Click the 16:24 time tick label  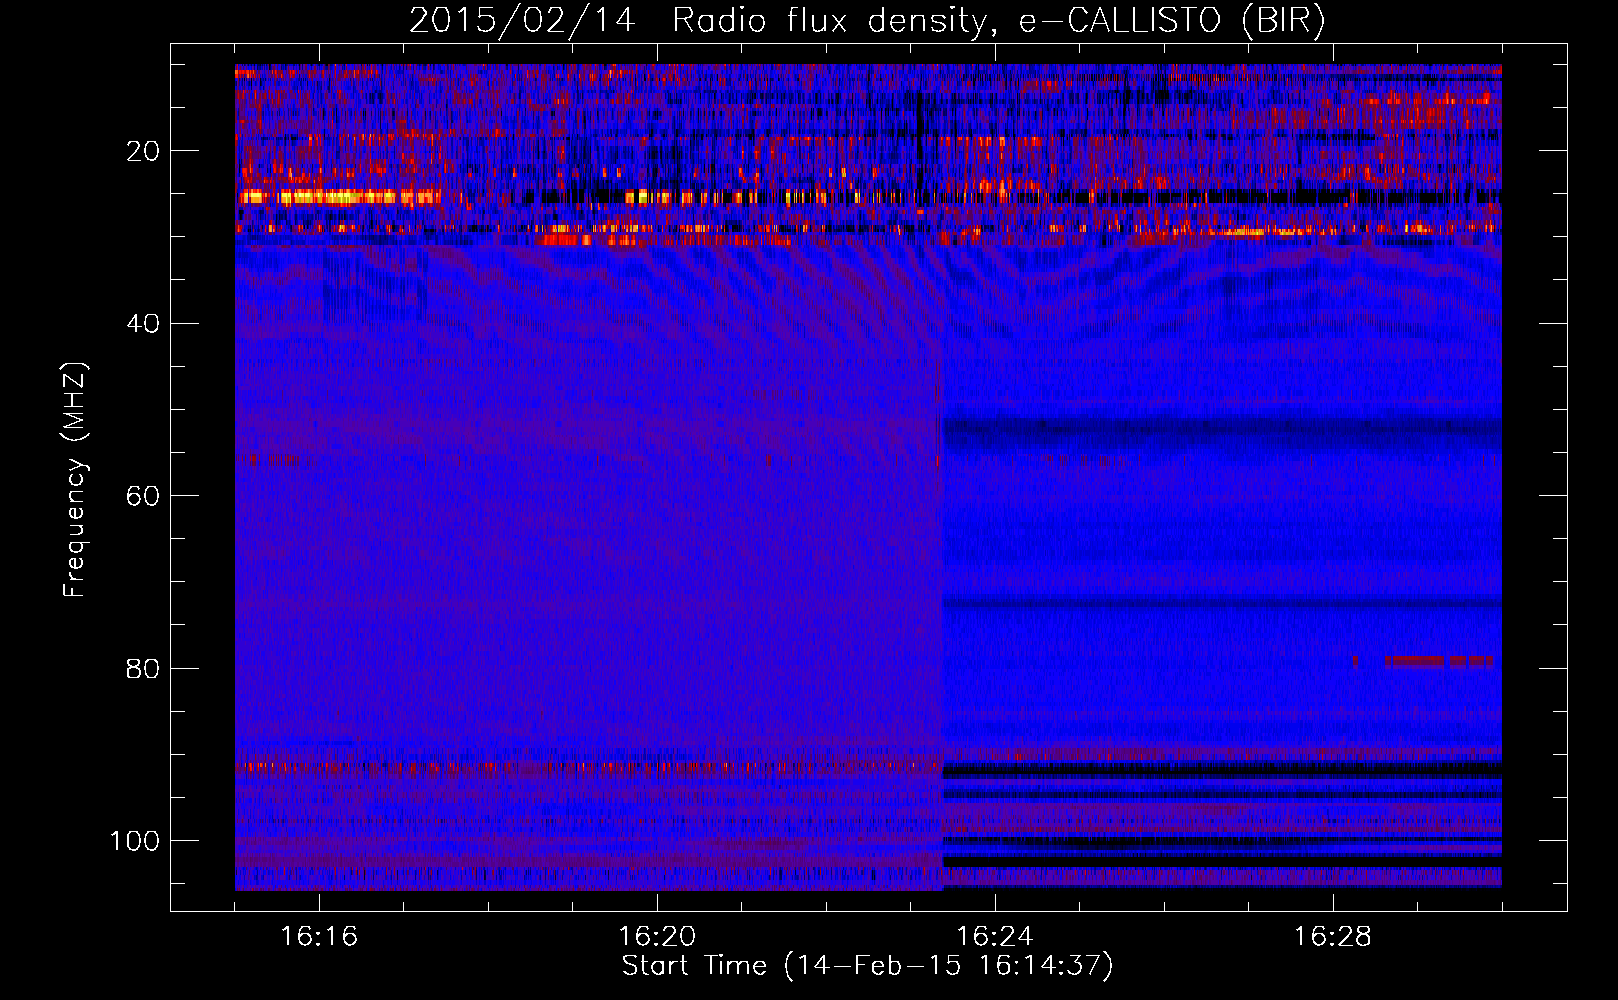click(x=995, y=937)
